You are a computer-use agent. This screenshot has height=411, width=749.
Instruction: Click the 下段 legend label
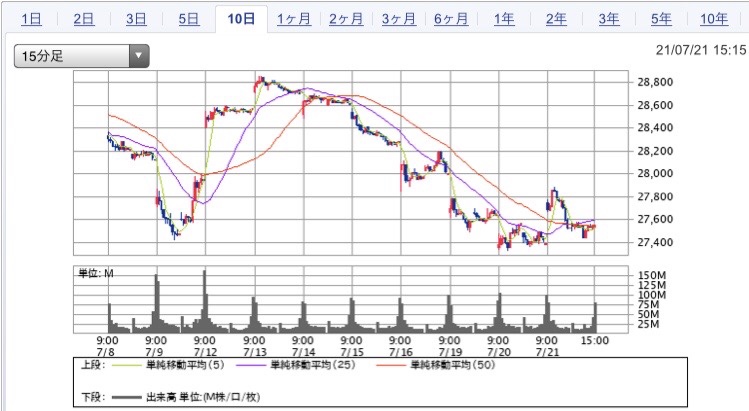94,397
